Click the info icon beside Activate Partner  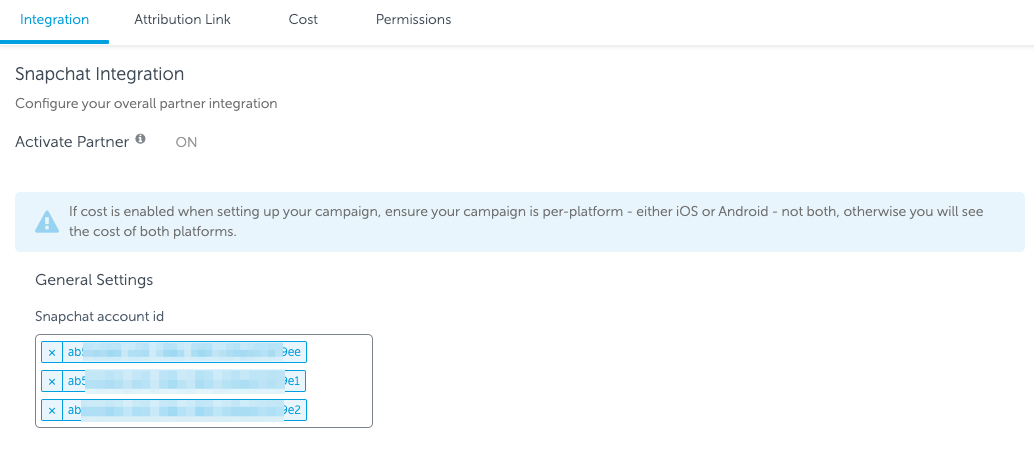(141, 140)
